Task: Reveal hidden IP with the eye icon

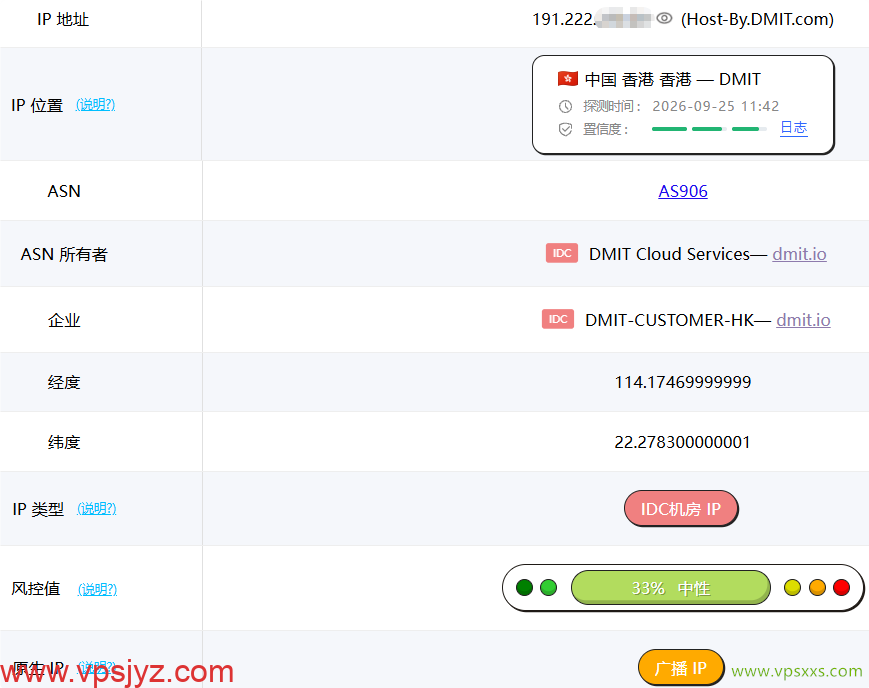Action: click(664, 18)
